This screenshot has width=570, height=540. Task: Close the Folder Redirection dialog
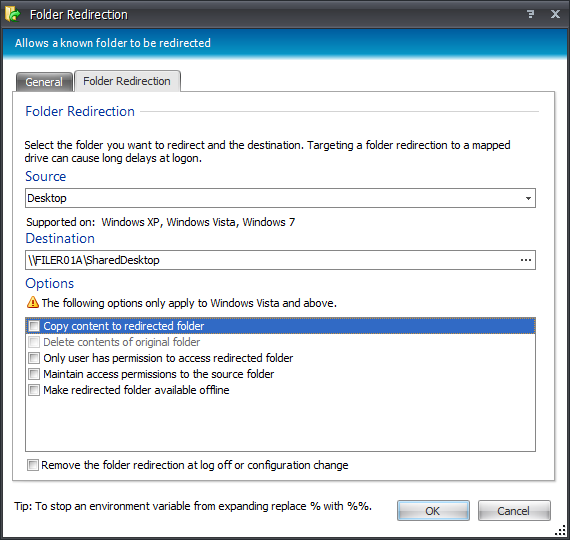coord(555,14)
